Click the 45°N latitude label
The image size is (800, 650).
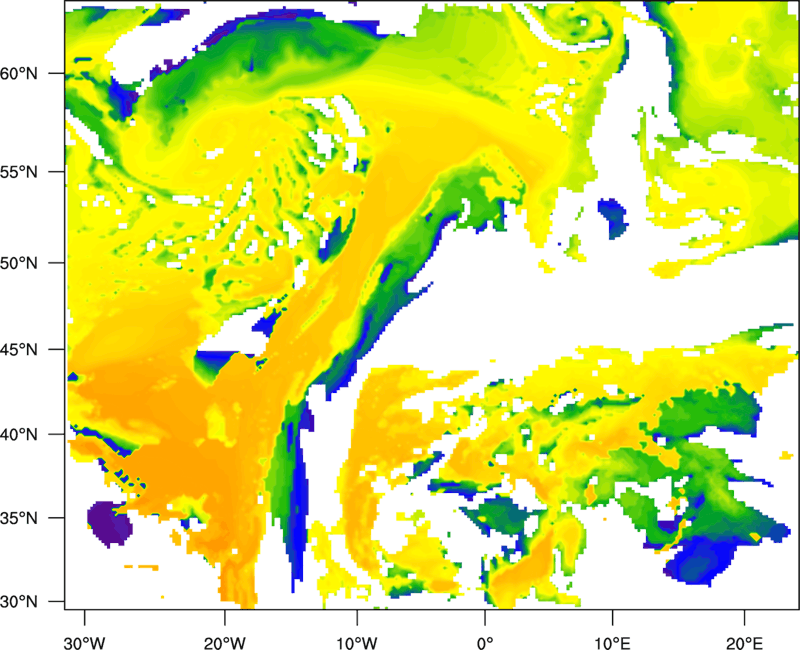tap(19, 350)
